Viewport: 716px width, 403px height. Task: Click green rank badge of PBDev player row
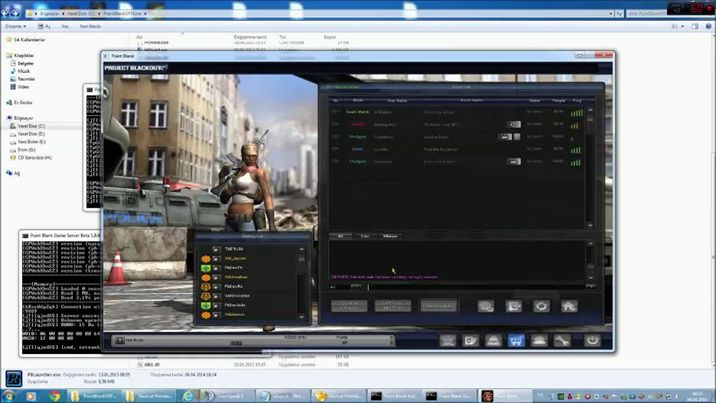point(206,268)
